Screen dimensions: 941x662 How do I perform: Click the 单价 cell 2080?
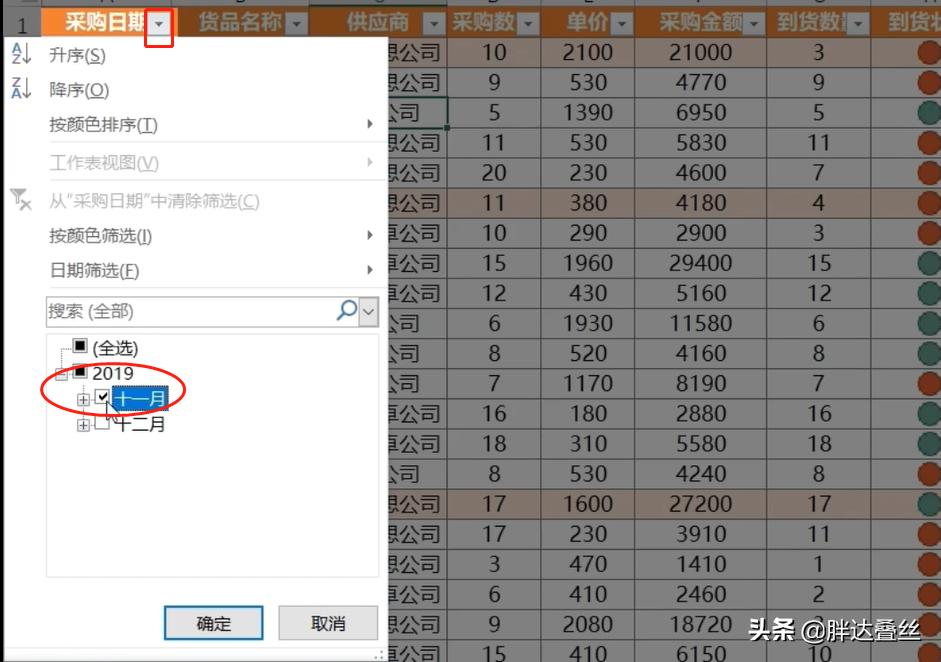tap(588, 625)
